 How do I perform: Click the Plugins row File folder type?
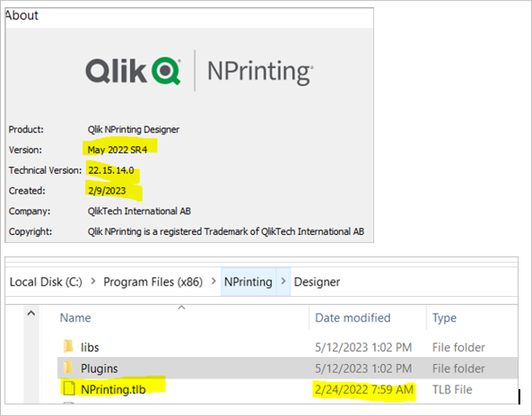point(458,368)
